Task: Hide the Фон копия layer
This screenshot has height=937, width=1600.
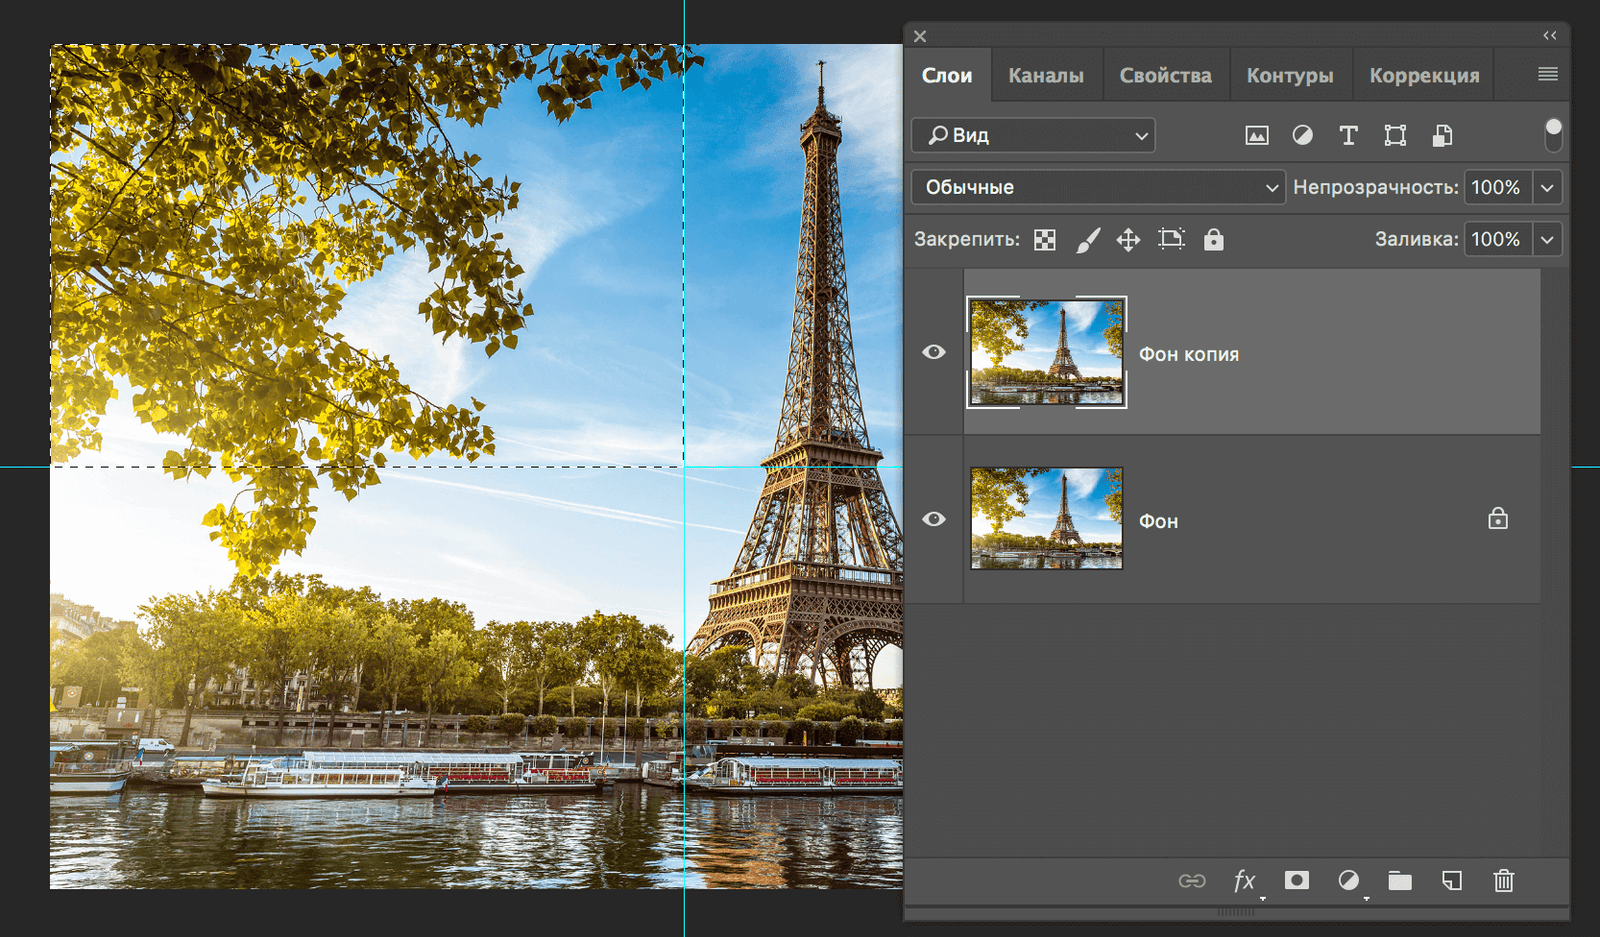Action: coord(934,352)
